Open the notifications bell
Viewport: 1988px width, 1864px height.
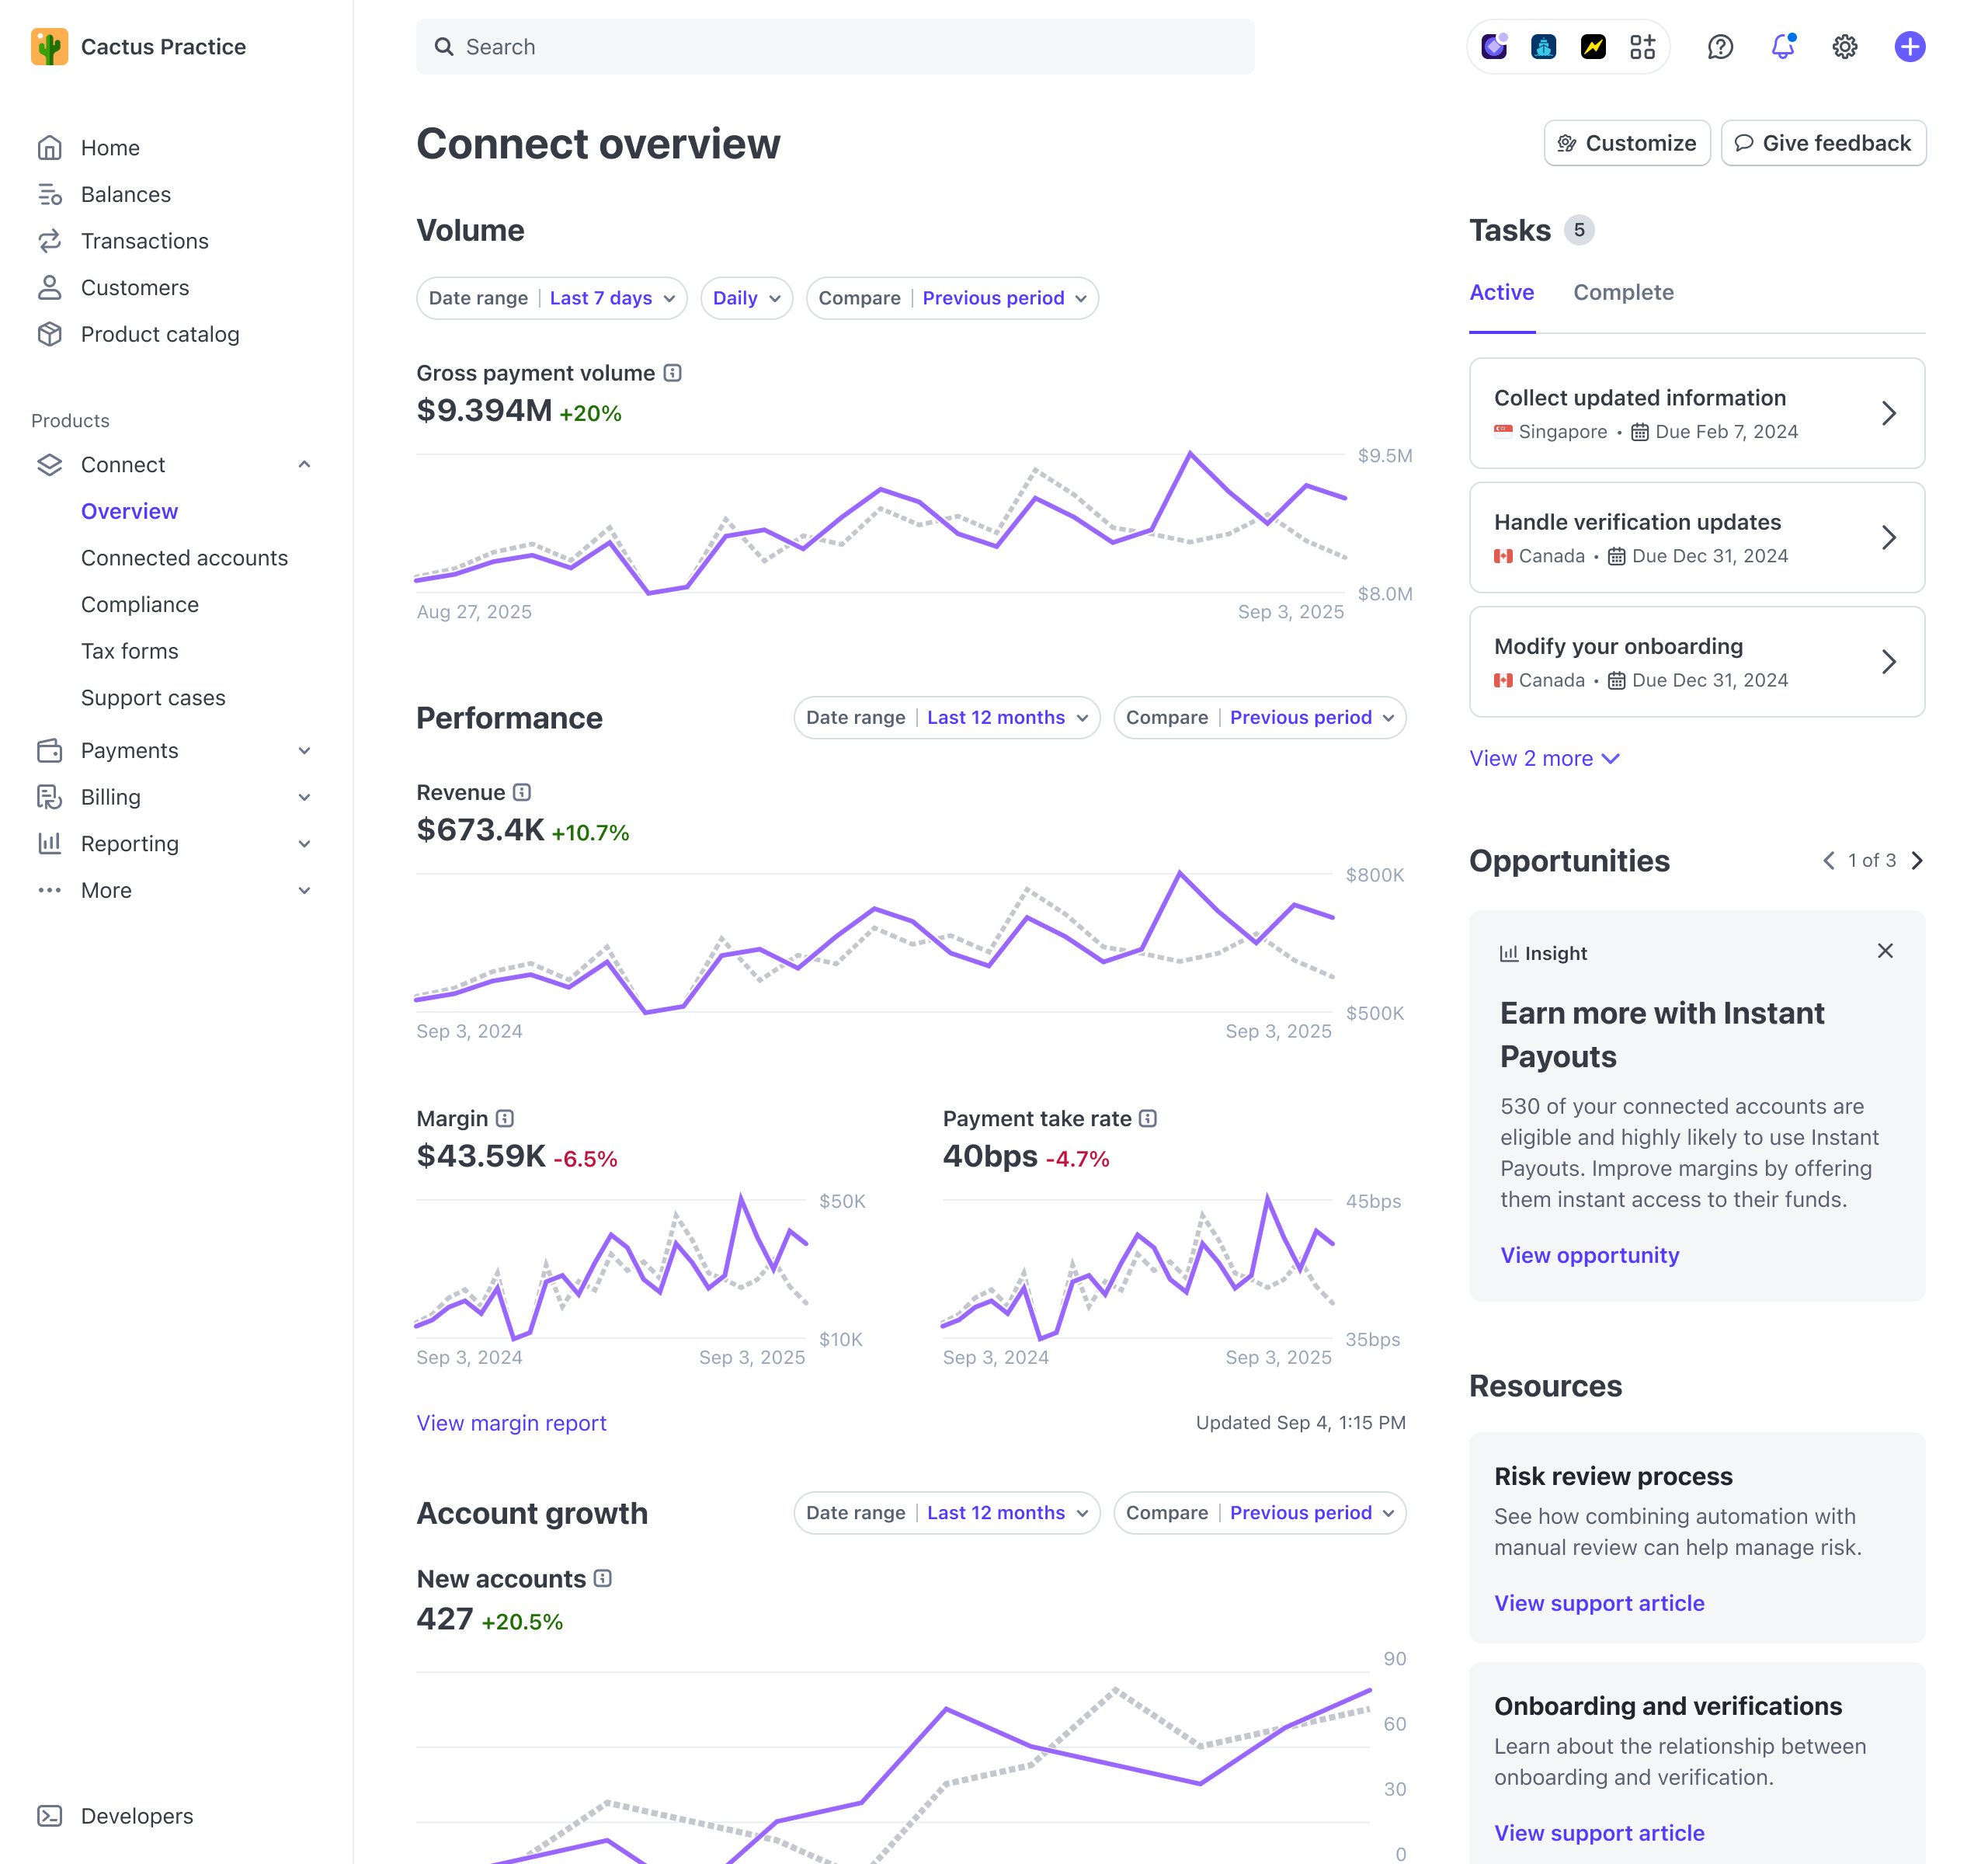point(1782,46)
